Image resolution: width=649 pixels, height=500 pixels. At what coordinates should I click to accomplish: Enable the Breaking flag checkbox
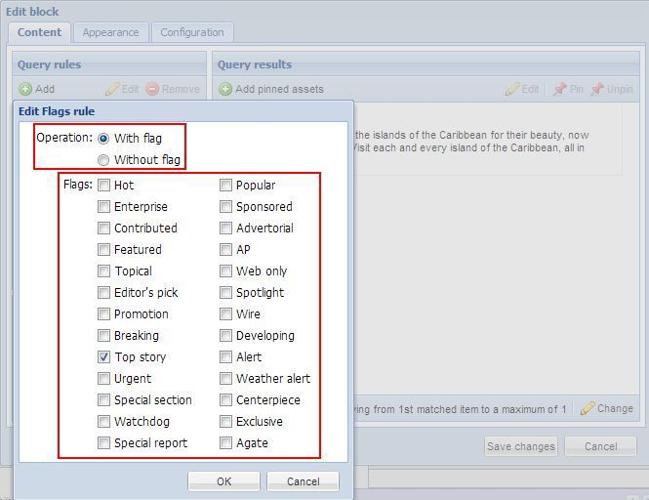point(104,336)
